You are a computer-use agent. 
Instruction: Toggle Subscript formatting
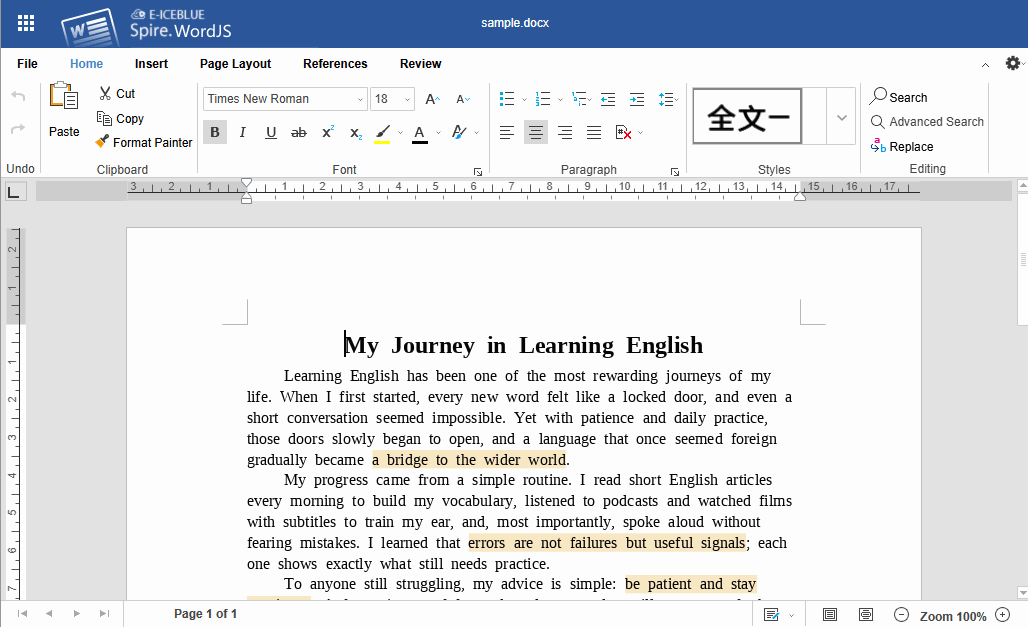tap(356, 133)
